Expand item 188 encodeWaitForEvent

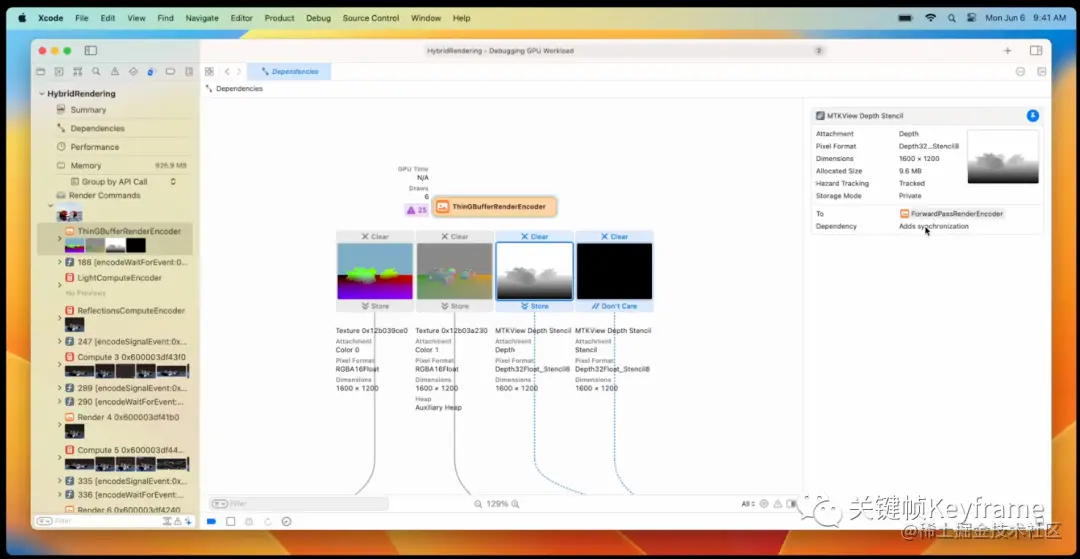[x=59, y=262]
